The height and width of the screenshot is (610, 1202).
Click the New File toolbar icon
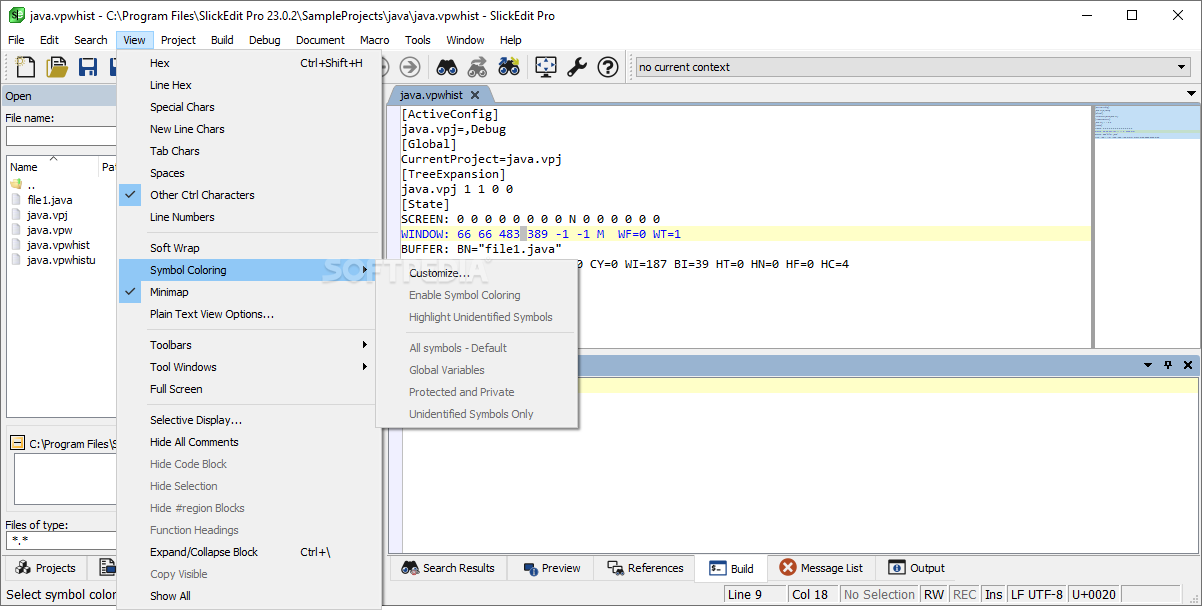(x=26, y=67)
